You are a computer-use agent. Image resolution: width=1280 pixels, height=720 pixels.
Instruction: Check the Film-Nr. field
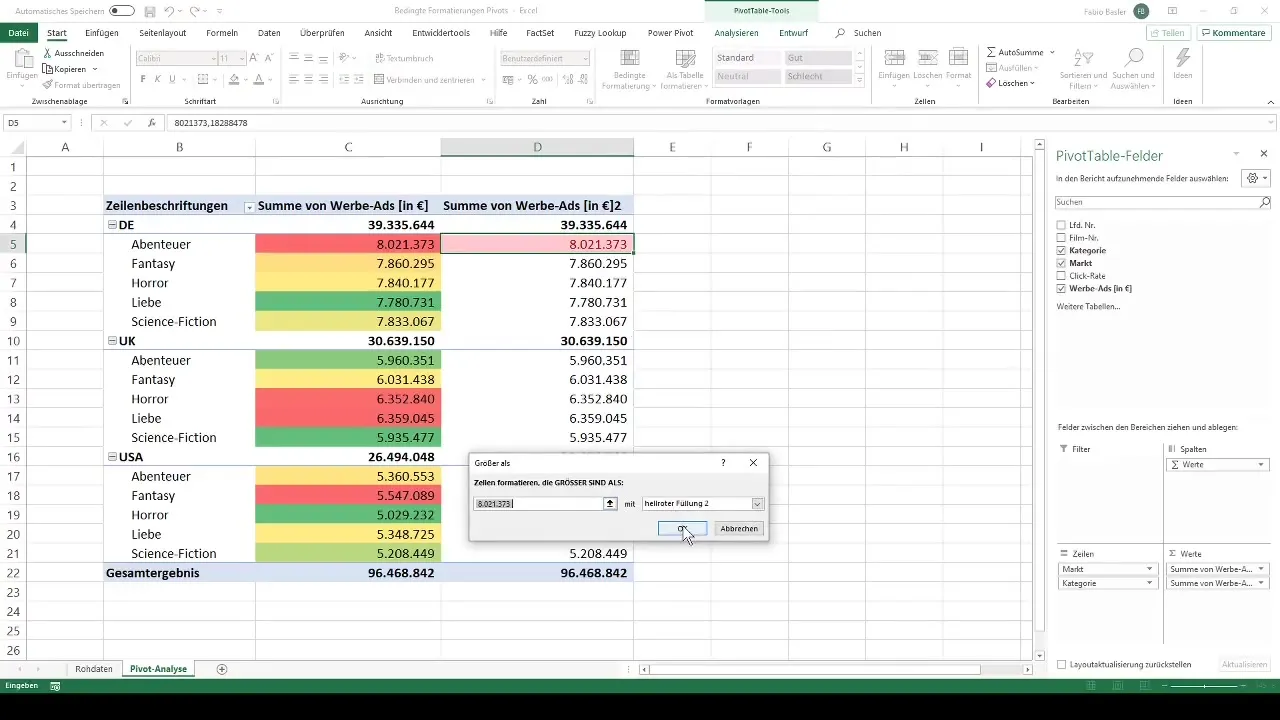coord(1061,237)
